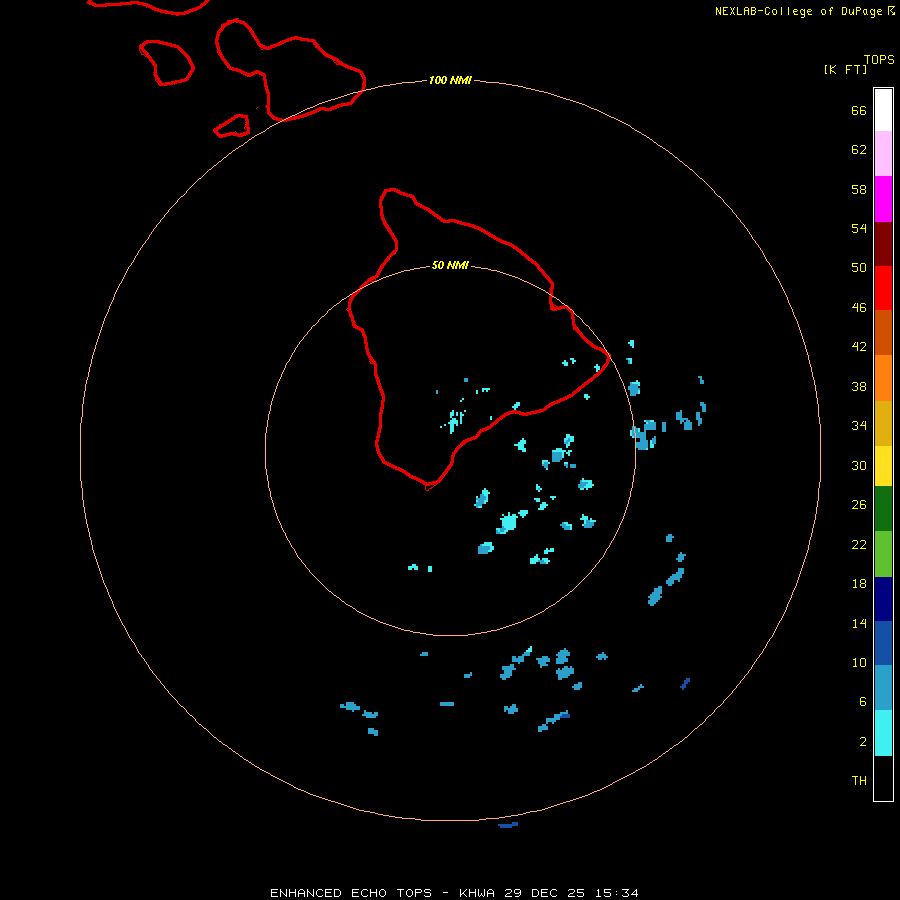Pick the medium blue legend swatch
This screenshot has width=900, height=900.
click(883, 643)
